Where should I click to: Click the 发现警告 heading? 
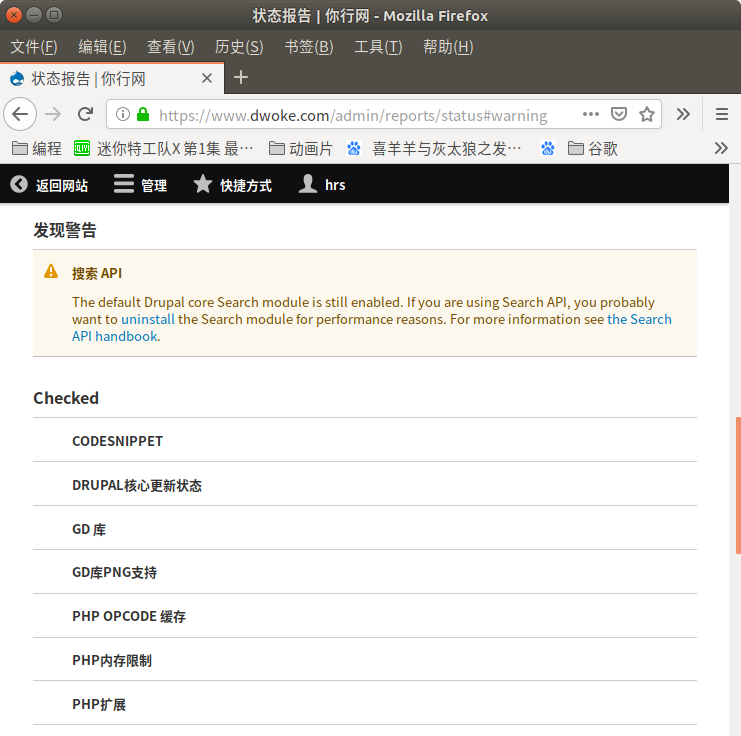pyautogui.click(x=65, y=230)
